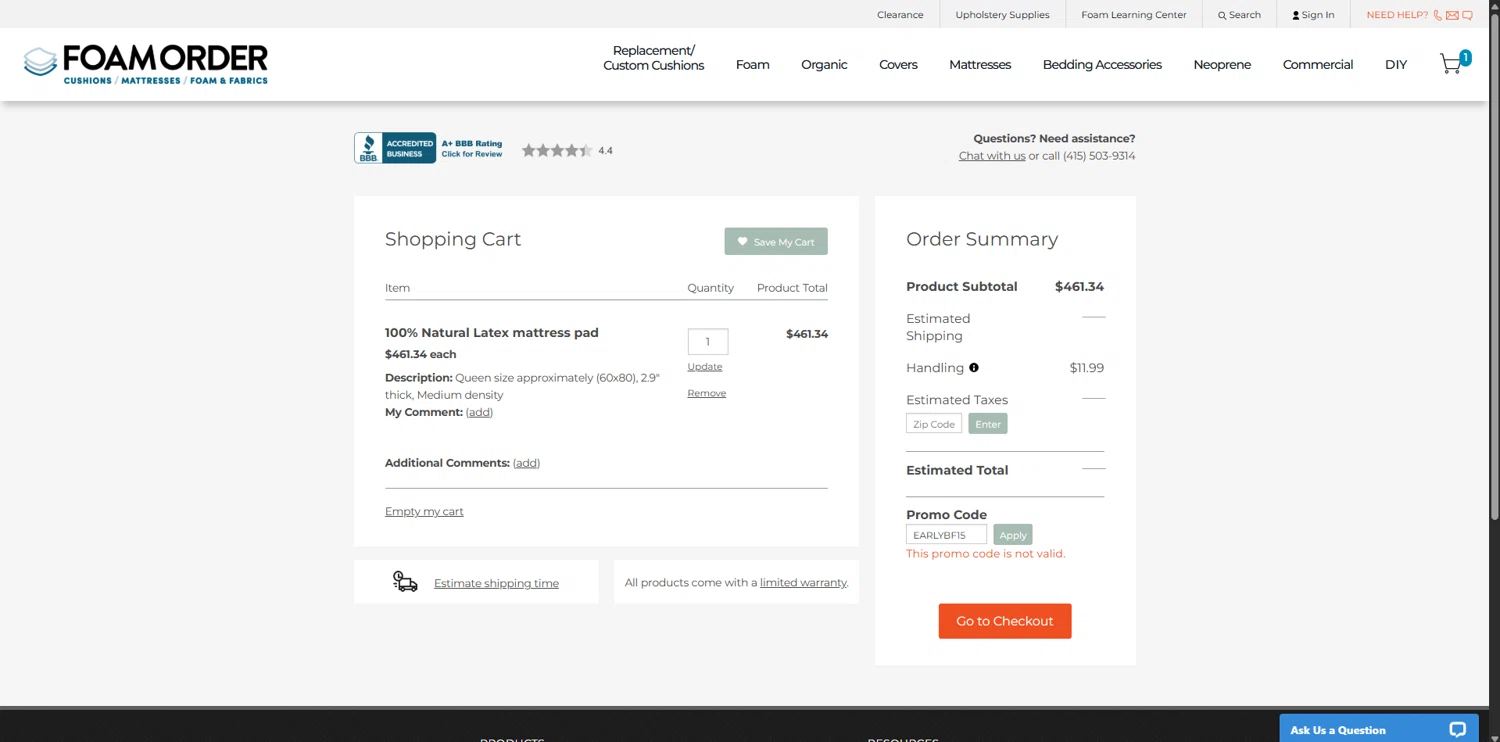1500x742 pixels.
Task: Open Replacement/Custom Cushions menu
Action: [x=653, y=58]
